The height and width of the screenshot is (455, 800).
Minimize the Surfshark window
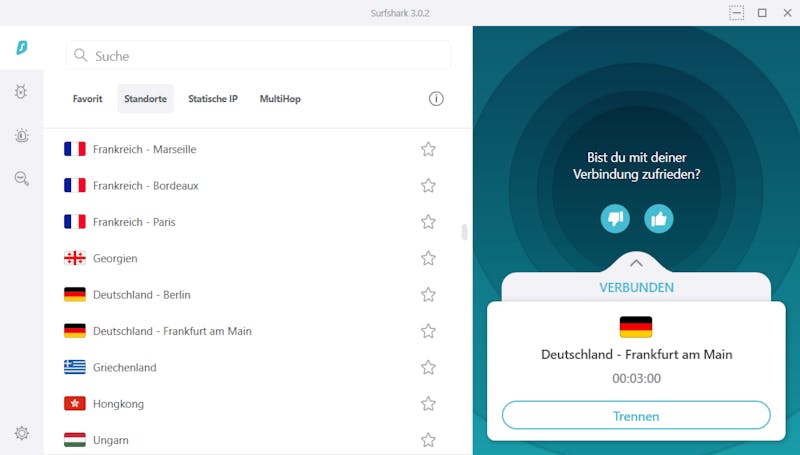(736, 13)
